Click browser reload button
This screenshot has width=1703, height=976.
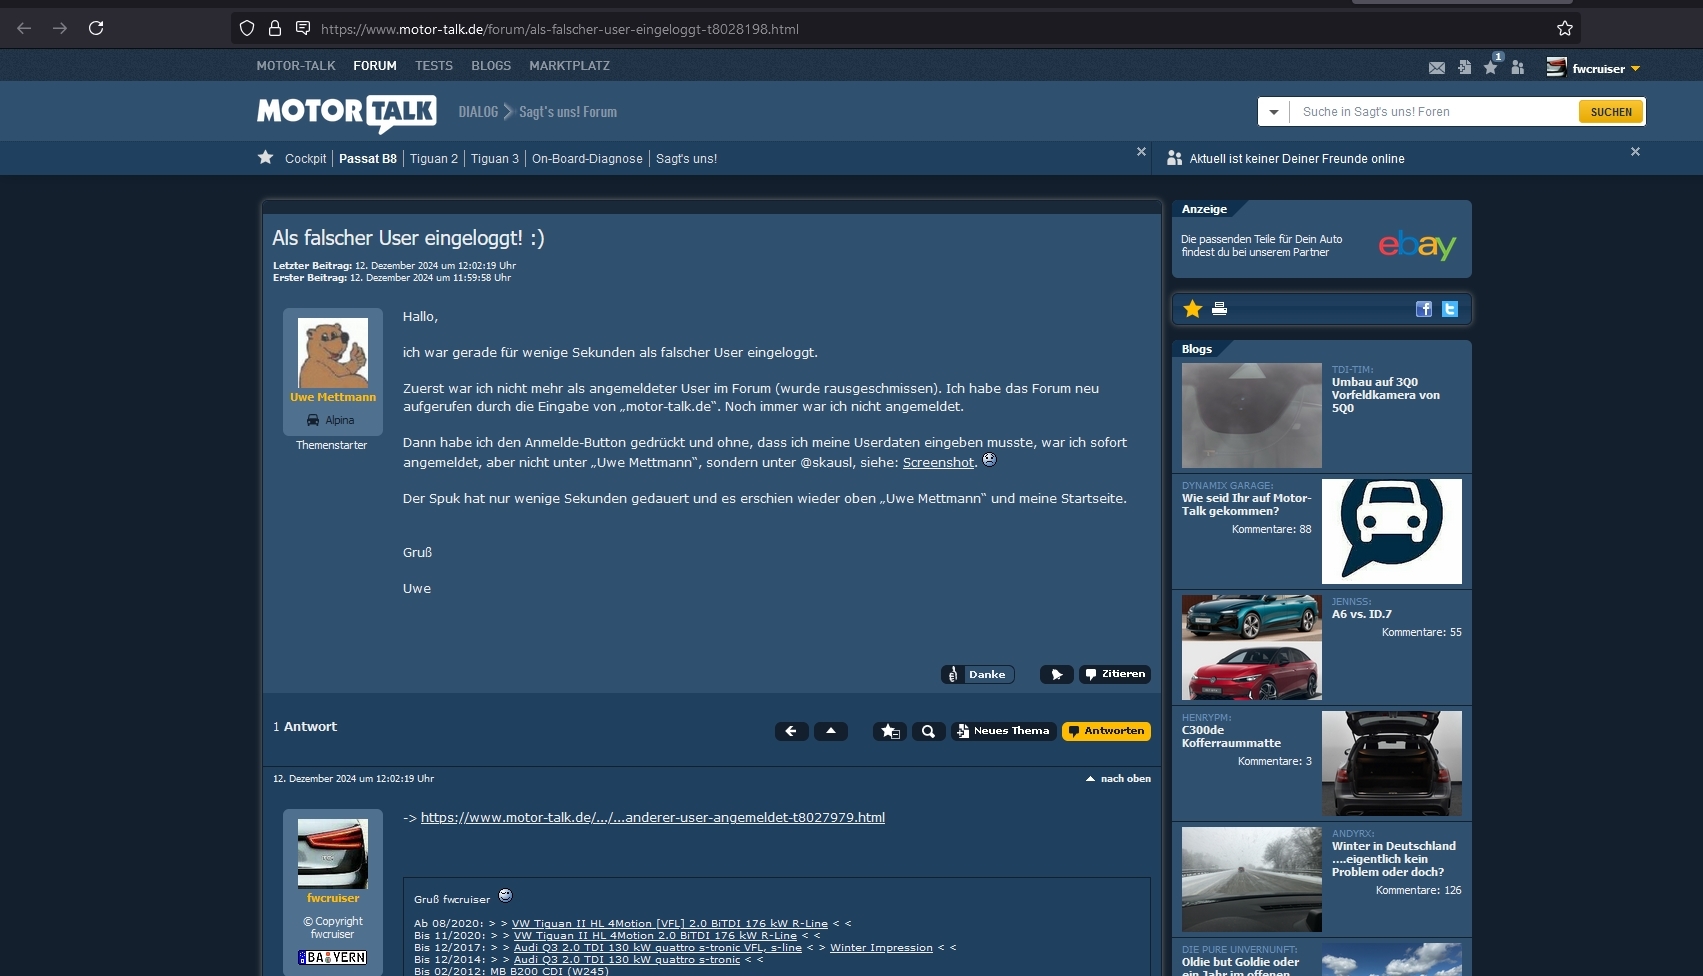[96, 28]
